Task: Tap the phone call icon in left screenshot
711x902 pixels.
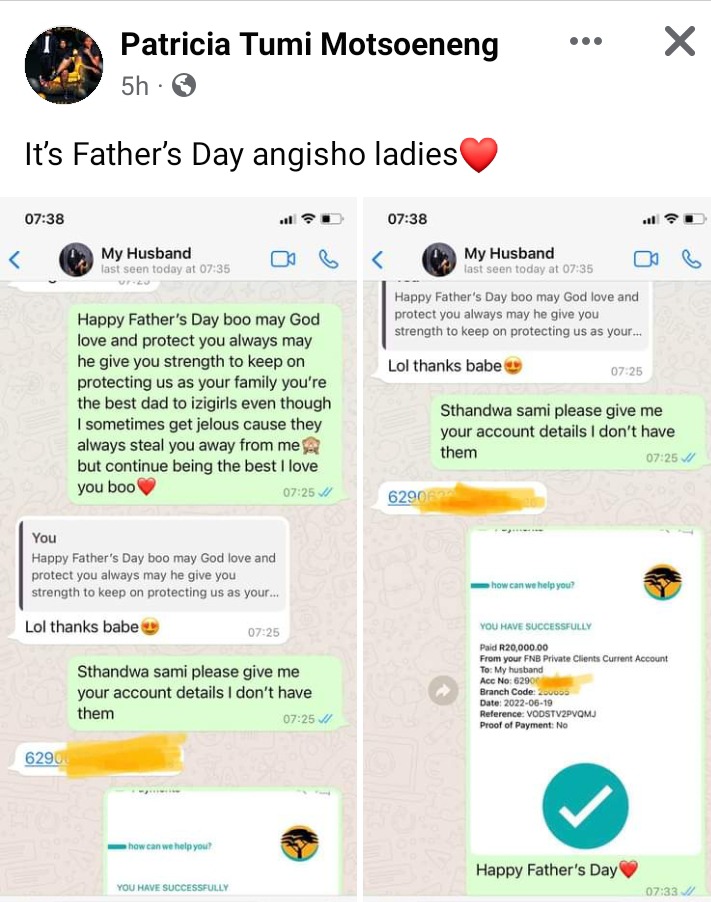Action: click(328, 259)
